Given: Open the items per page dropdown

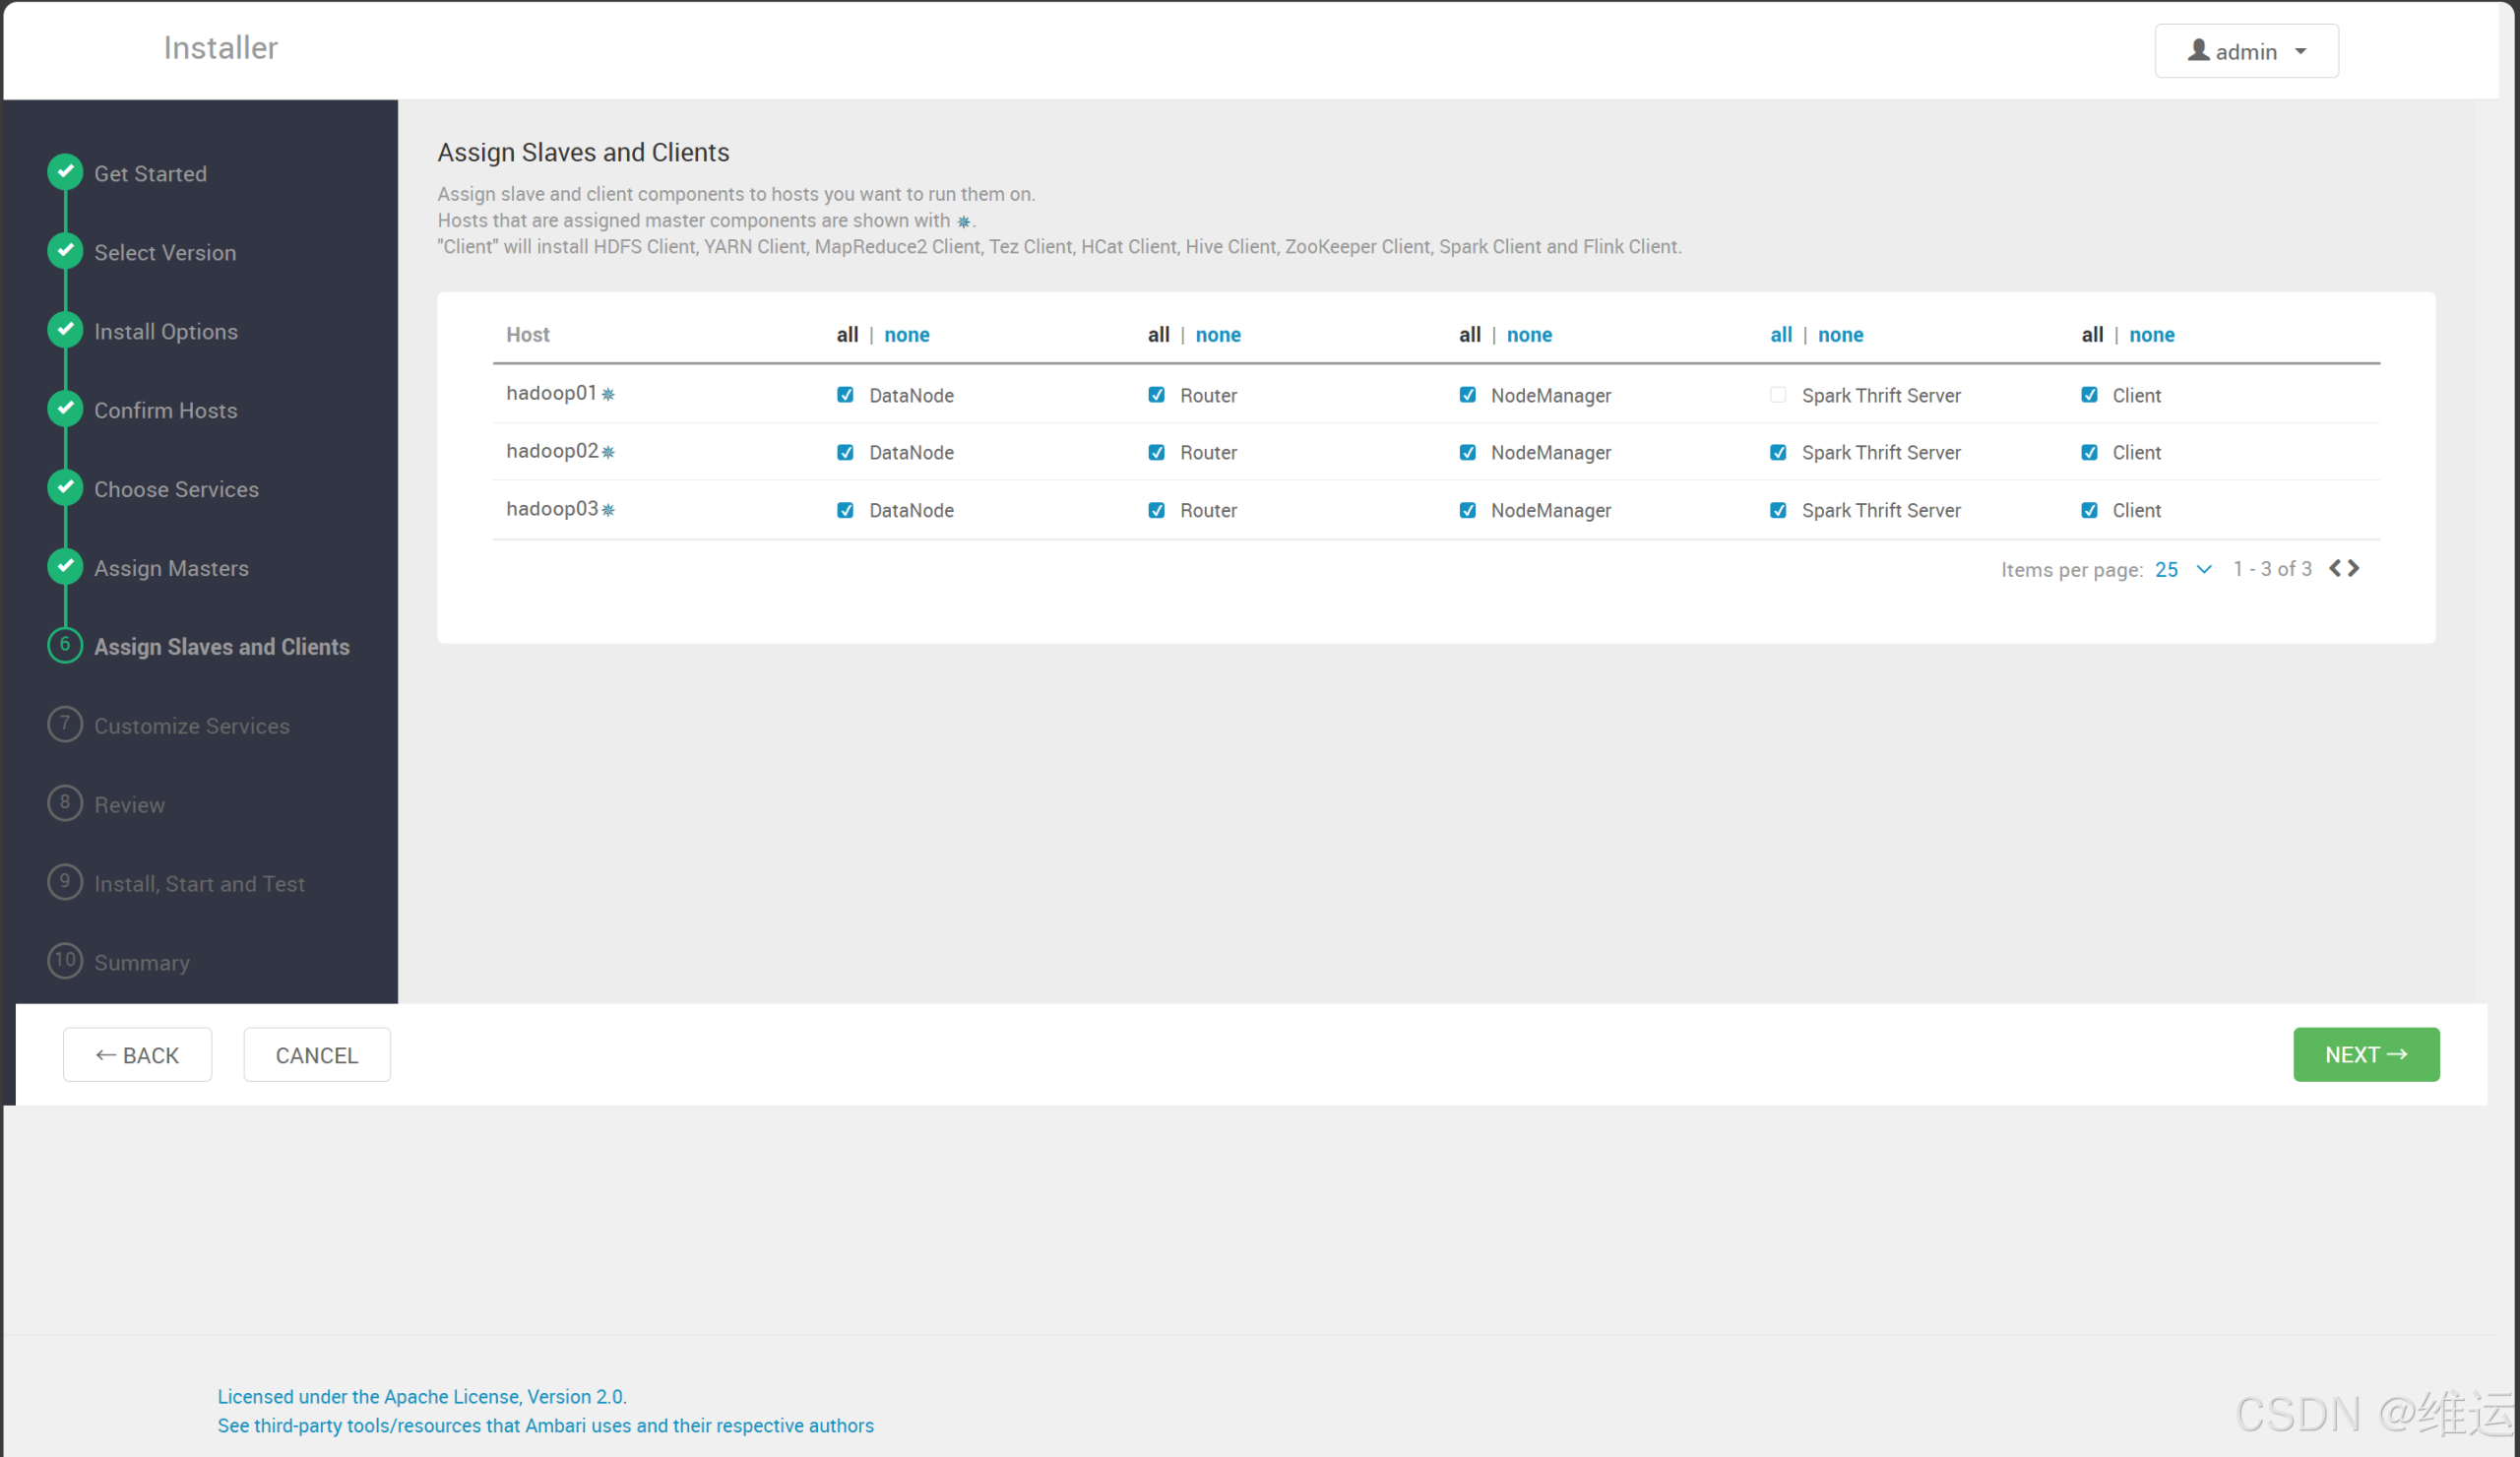Looking at the screenshot, I should [x=2183, y=569].
